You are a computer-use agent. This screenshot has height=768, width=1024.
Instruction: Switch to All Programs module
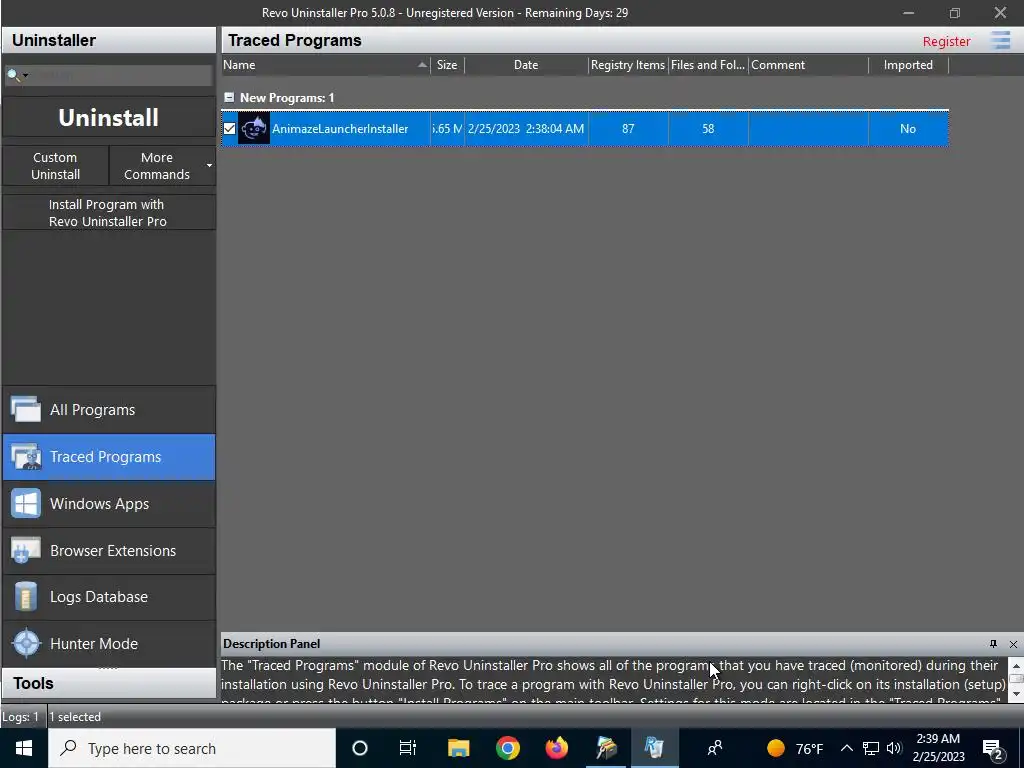tap(108, 410)
